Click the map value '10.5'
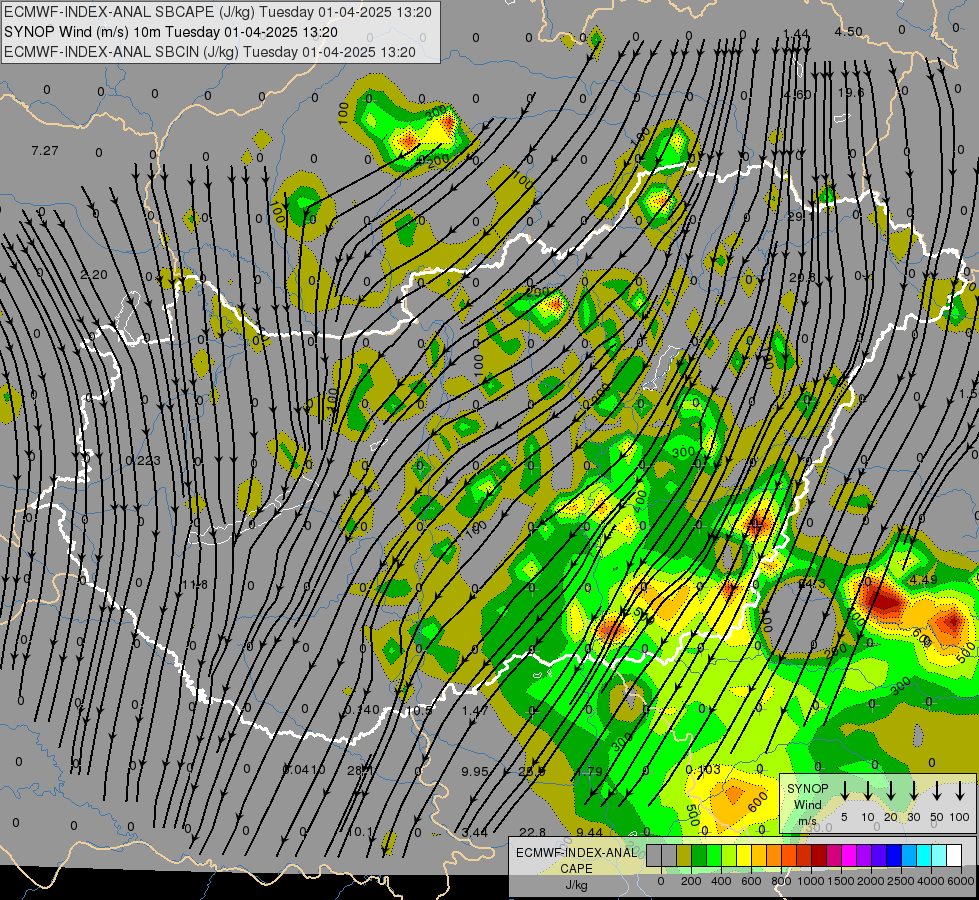The width and height of the screenshot is (979, 900). [419, 711]
